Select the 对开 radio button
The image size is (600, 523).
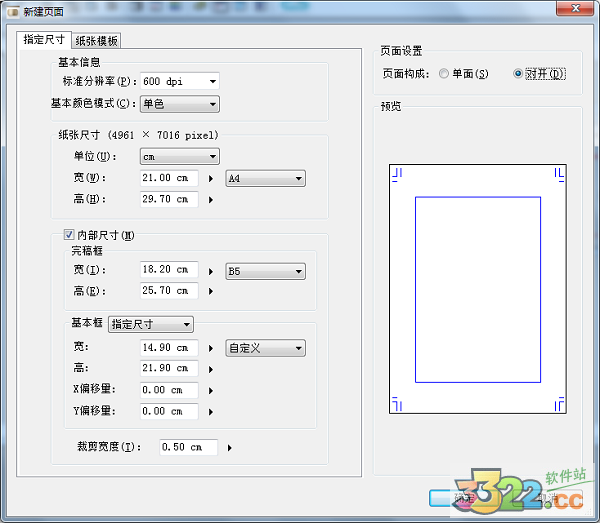[518, 73]
